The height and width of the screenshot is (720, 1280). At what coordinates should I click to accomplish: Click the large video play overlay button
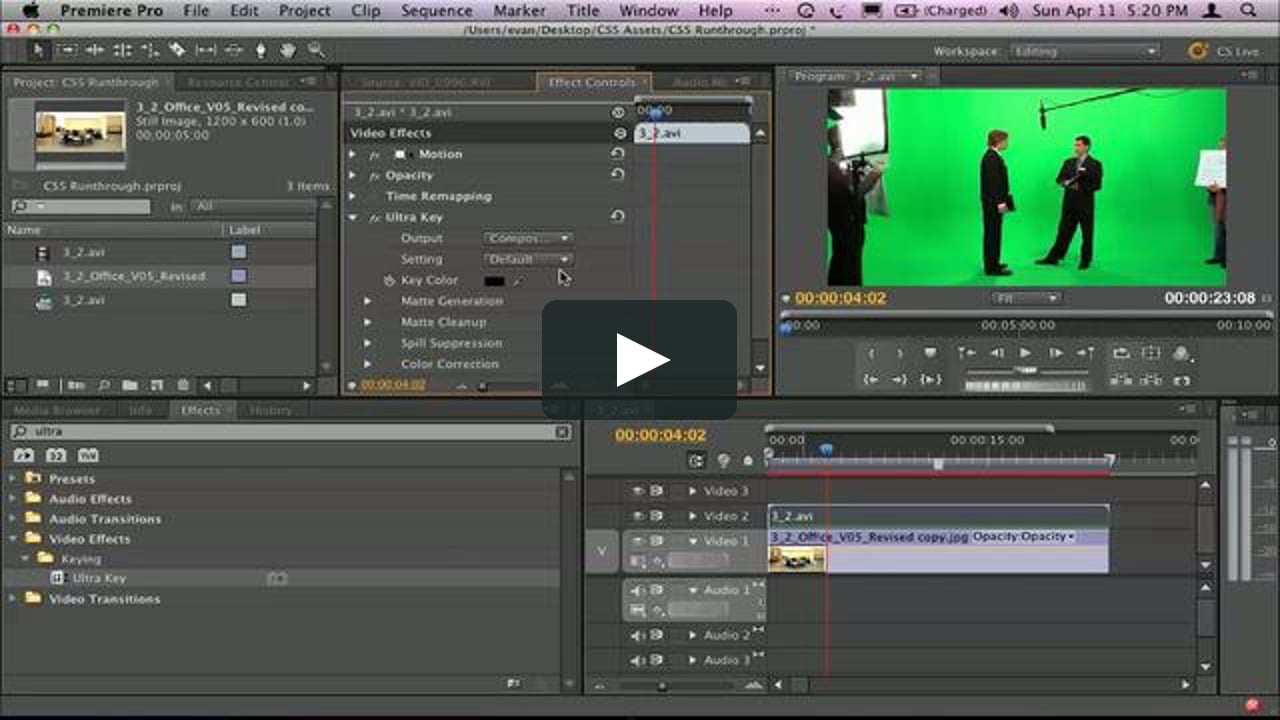click(x=640, y=360)
